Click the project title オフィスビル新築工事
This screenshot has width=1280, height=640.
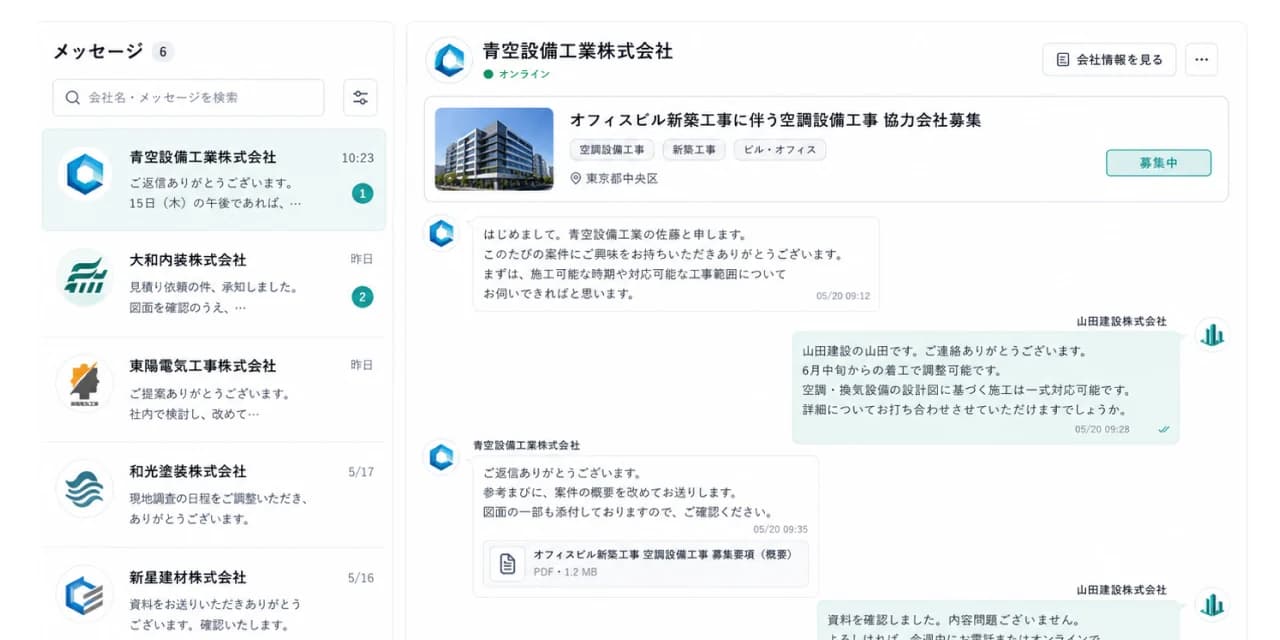point(775,120)
